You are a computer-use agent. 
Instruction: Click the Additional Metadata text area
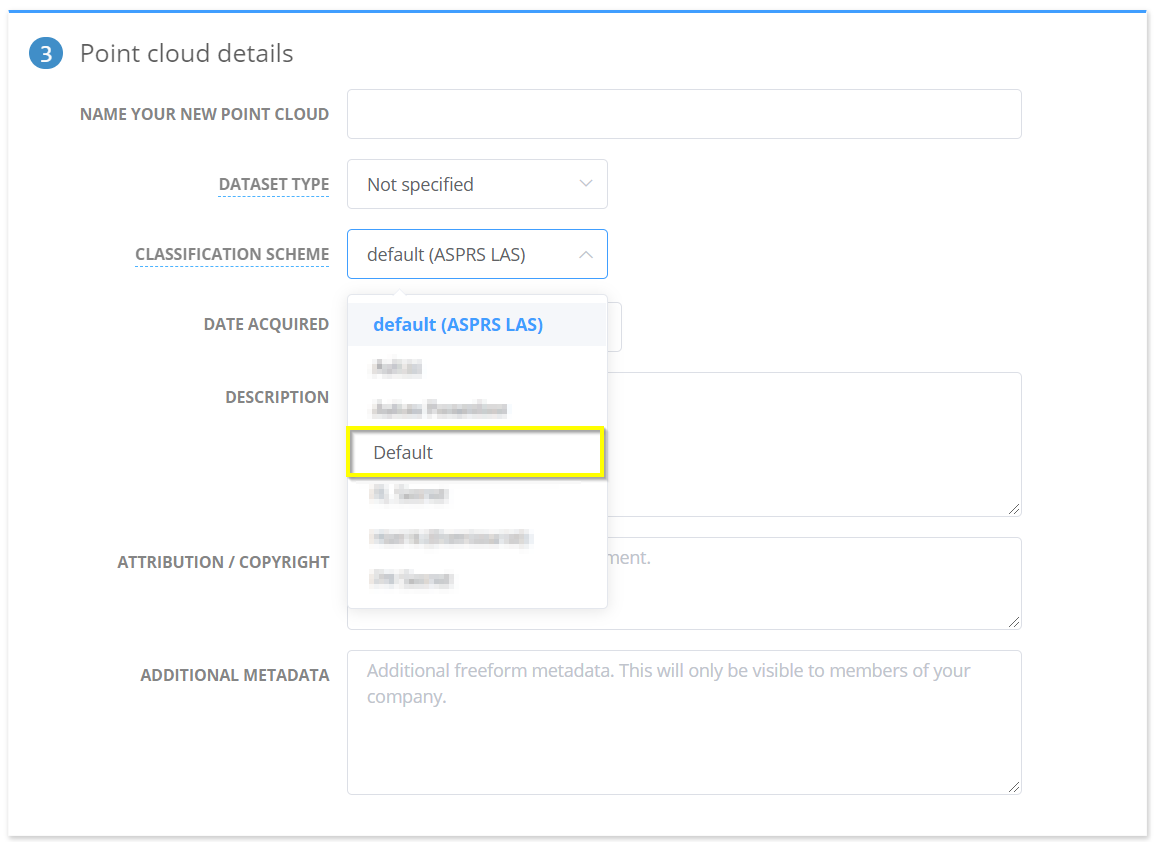pyautogui.click(x=684, y=722)
